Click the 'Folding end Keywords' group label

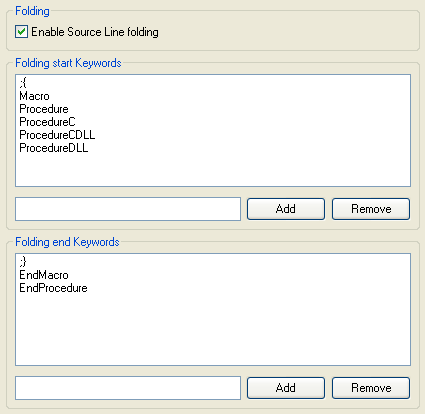pyautogui.click(x=67, y=242)
